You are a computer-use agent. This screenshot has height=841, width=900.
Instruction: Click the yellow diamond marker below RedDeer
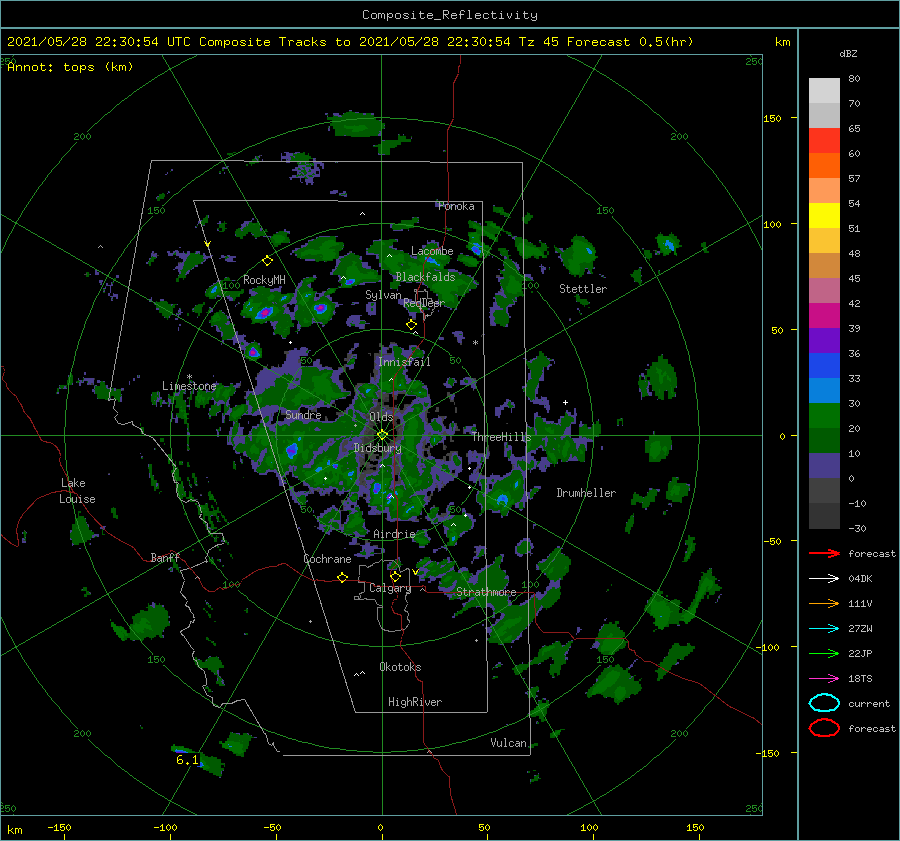411,325
